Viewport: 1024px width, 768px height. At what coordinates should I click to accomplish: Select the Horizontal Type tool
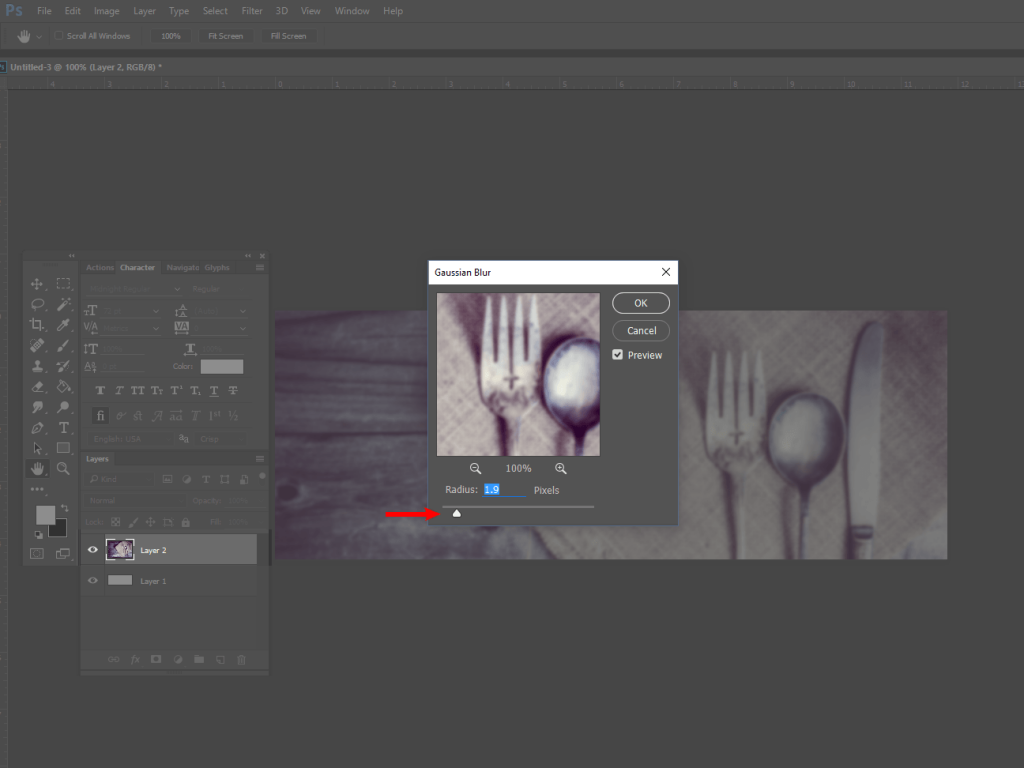coord(63,428)
